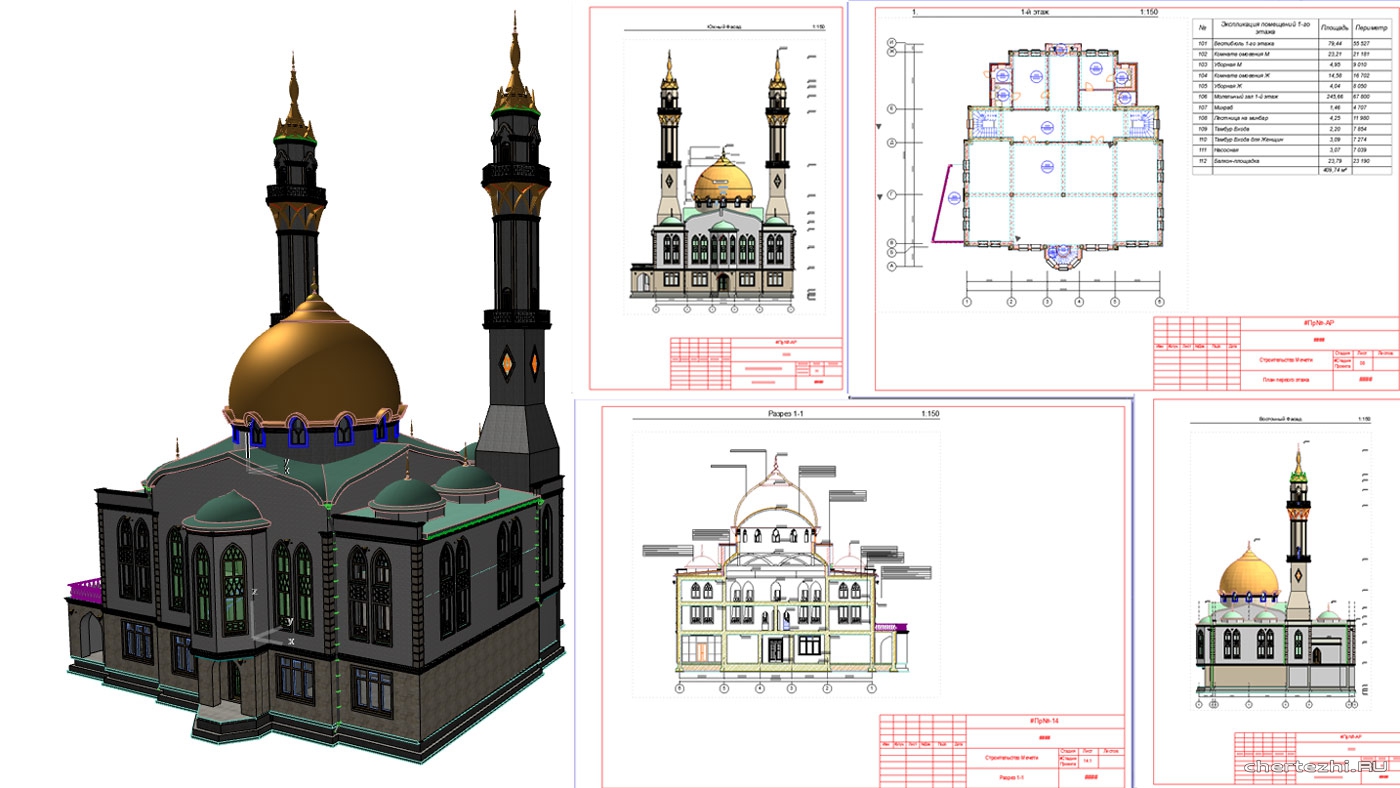The image size is (1400, 788).
Task: Click row 101 vestibule in explication table
Action: (x=1253, y=45)
